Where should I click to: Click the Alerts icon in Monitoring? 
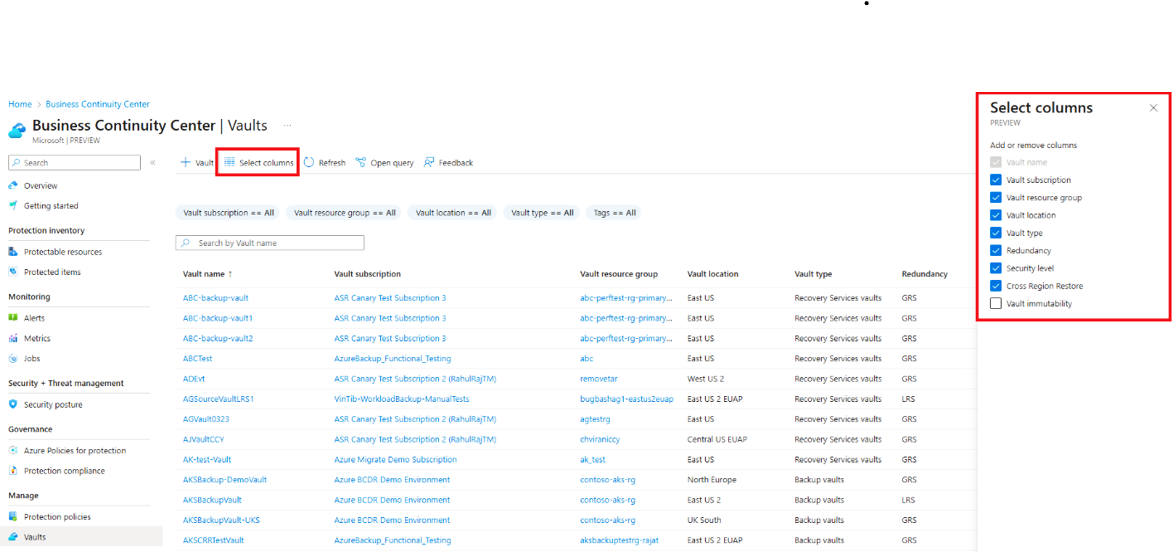pyautogui.click(x=13, y=318)
